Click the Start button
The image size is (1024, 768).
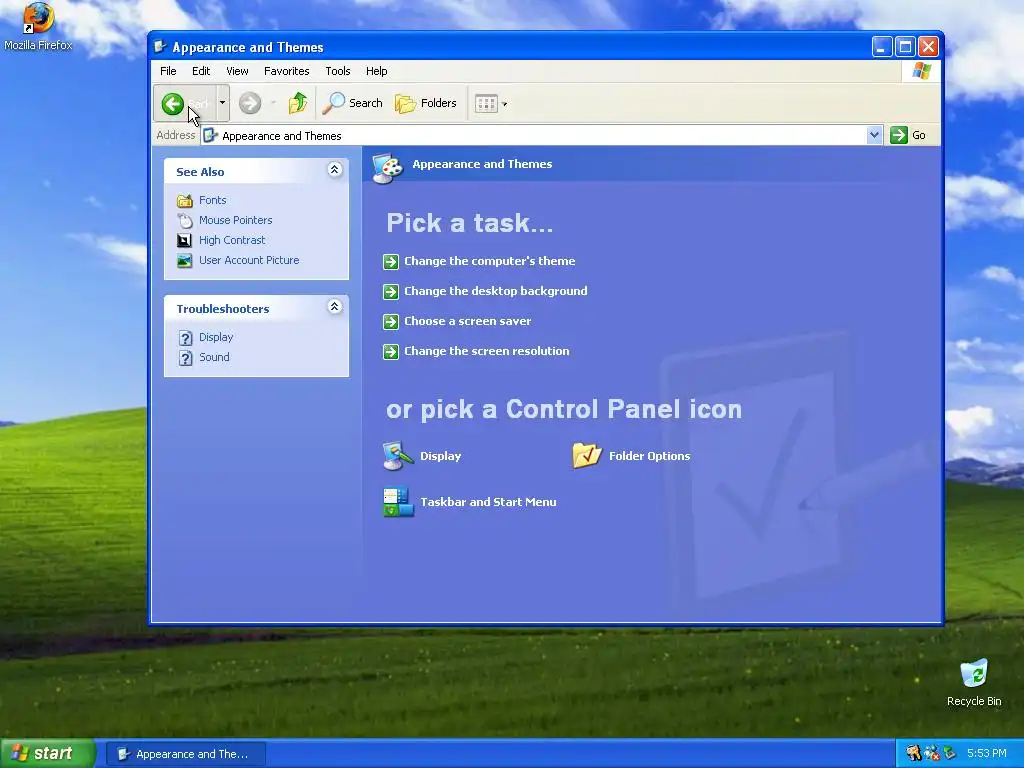click(x=47, y=753)
